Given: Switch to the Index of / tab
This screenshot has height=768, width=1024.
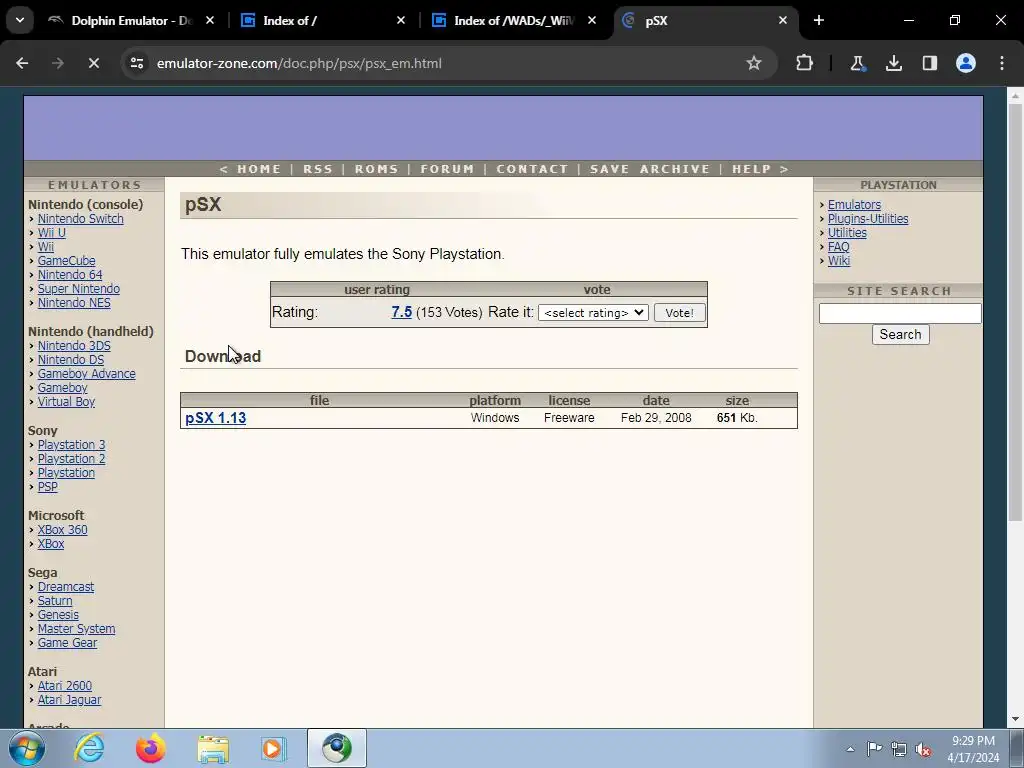Looking at the screenshot, I should pos(322,20).
